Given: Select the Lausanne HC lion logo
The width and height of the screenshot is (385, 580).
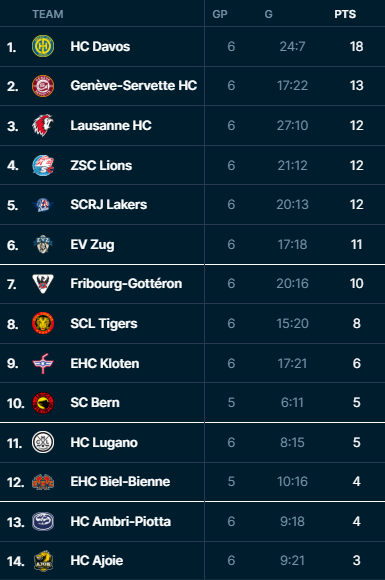Looking at the screenshot, I should click(x=43, y=125).
